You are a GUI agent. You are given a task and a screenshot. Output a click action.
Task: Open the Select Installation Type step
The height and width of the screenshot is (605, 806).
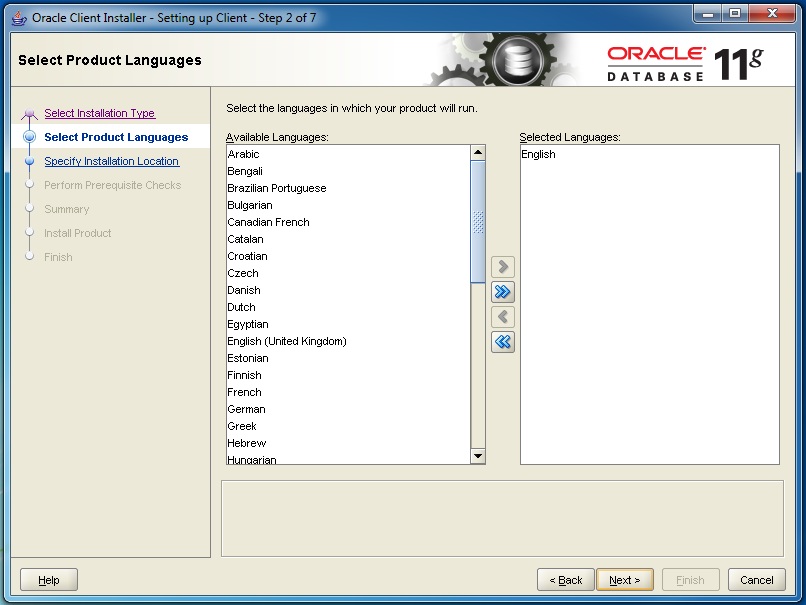tap(100, 113)
